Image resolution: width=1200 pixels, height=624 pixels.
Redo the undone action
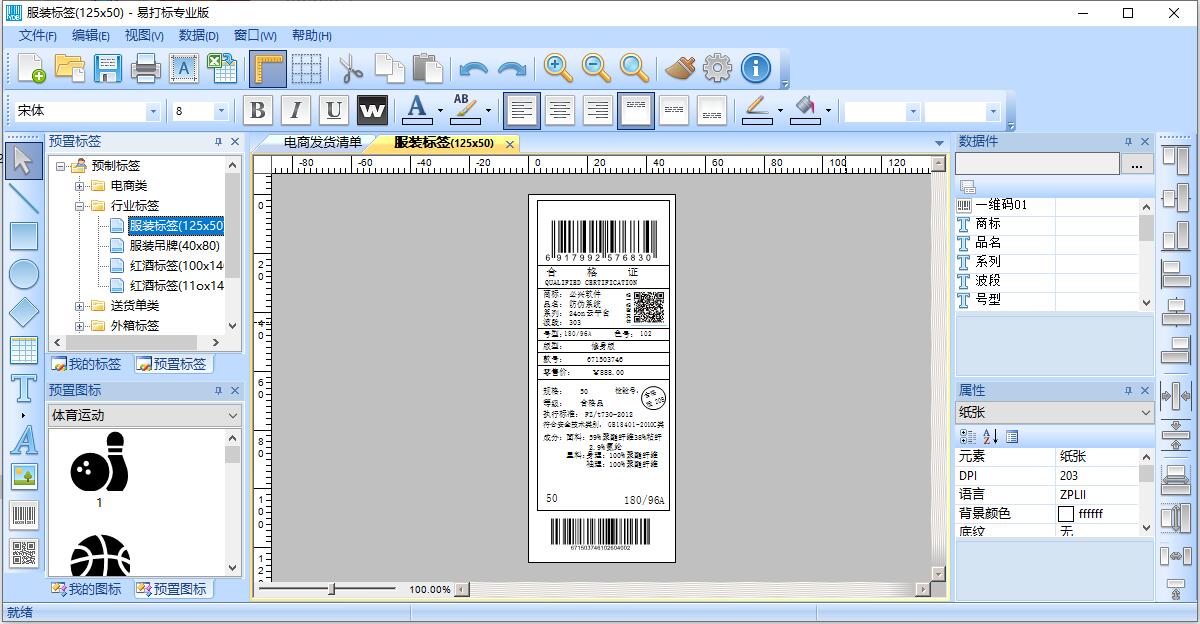pyautogui.click(x=512, y=68)
